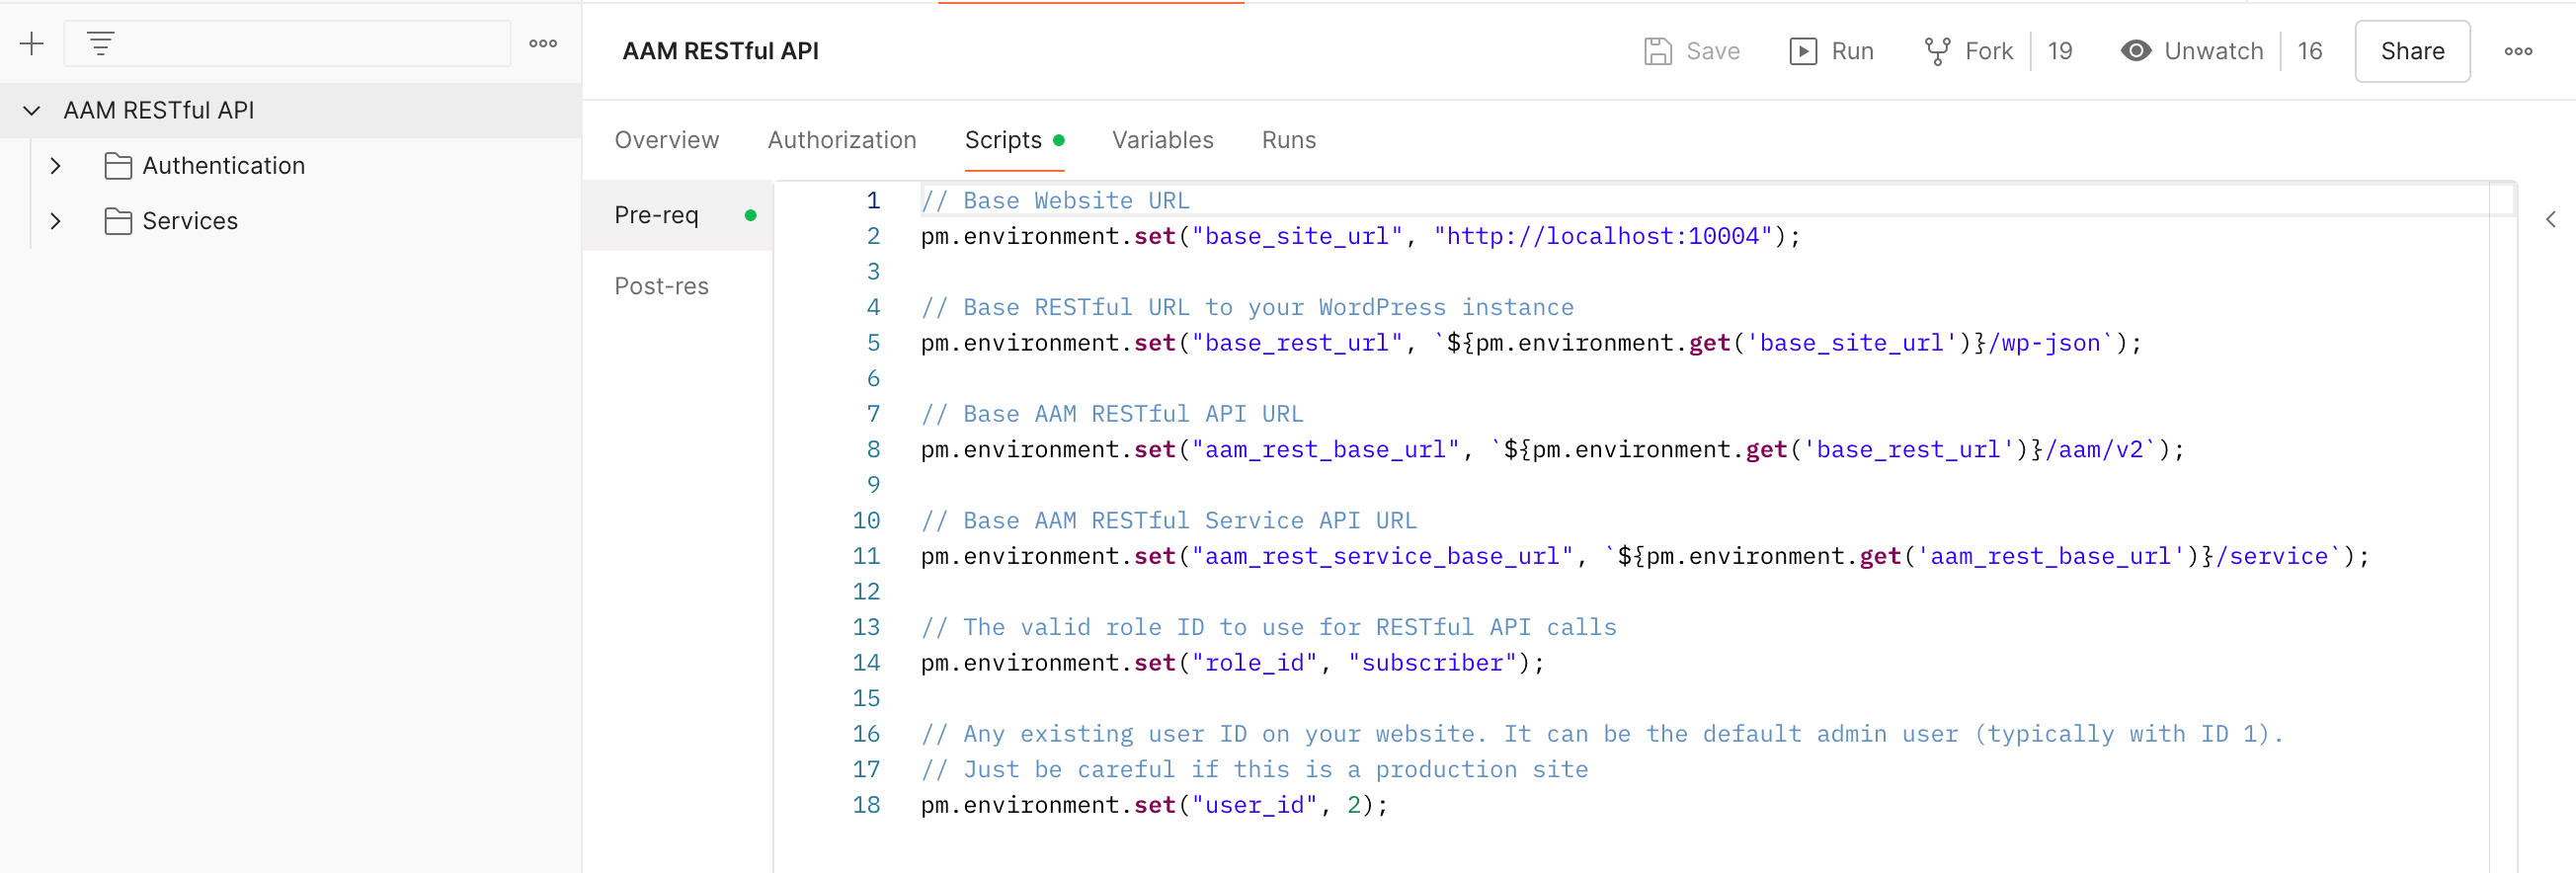Click the Run button label
The image size is (2576, 873).
[1852, 51]
